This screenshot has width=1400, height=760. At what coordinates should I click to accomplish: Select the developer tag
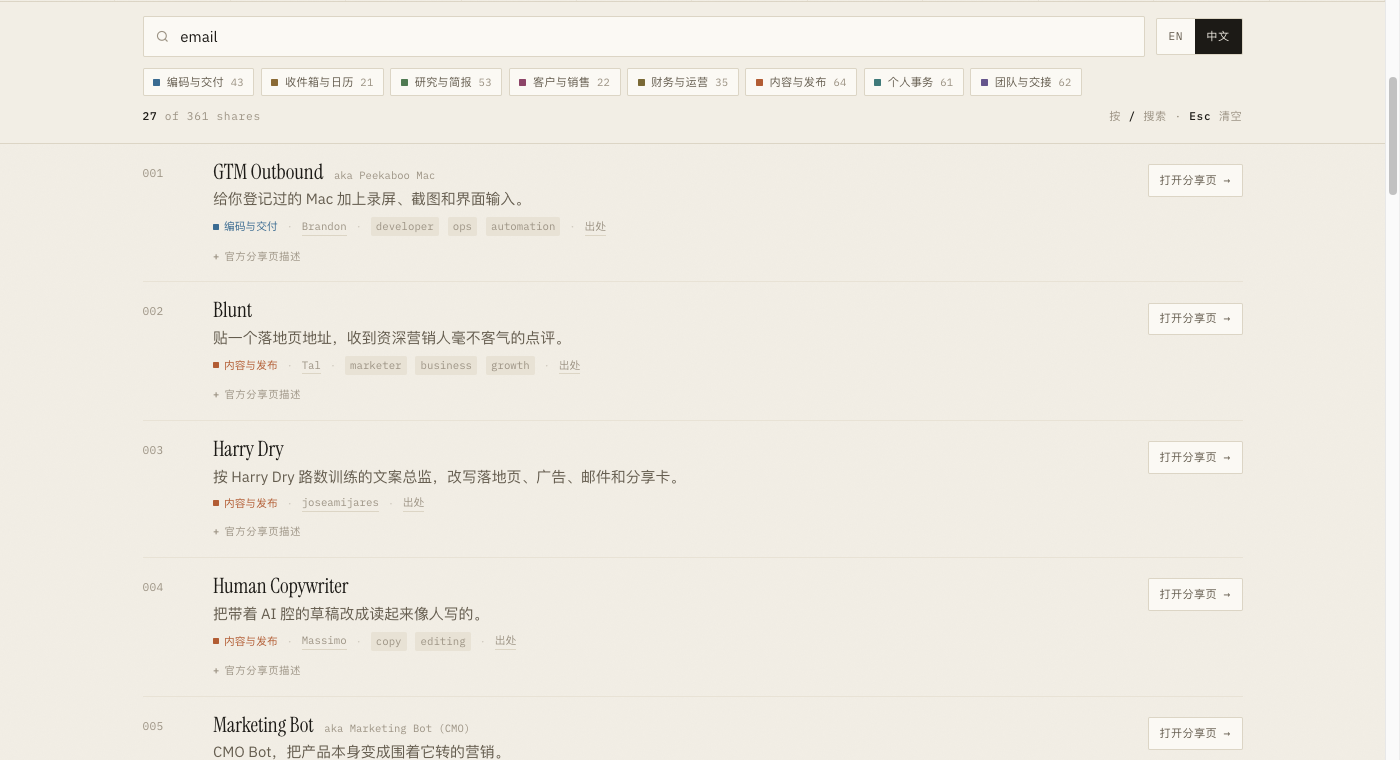(405, 227)
